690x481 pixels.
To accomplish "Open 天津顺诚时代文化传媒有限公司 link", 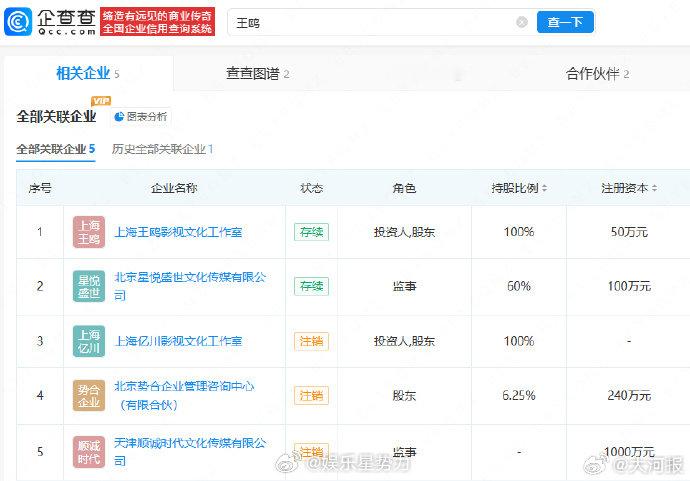I will coord(190,452).
